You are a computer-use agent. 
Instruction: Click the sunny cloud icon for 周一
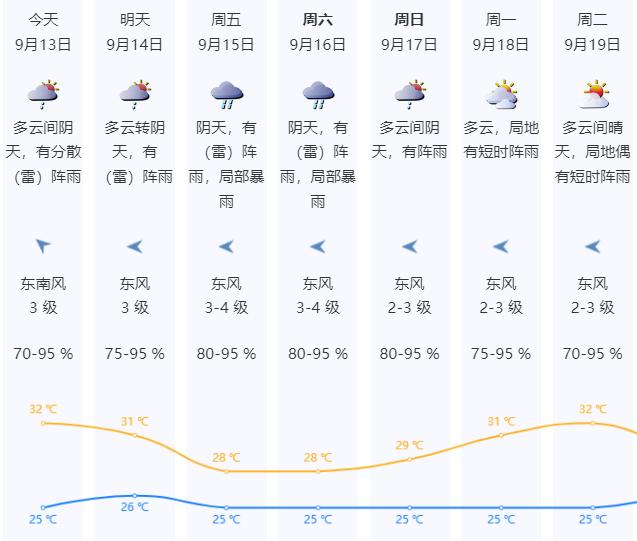point(501,95)
